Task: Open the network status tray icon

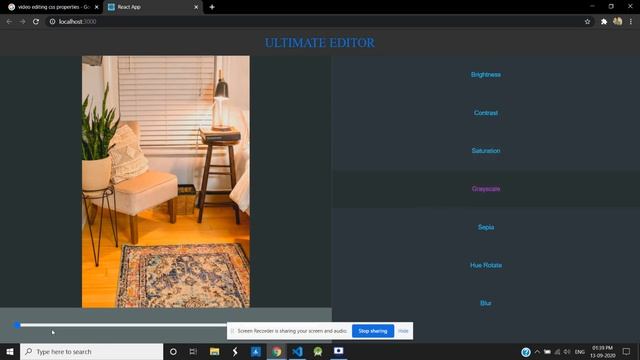Action: coord(557,352)
